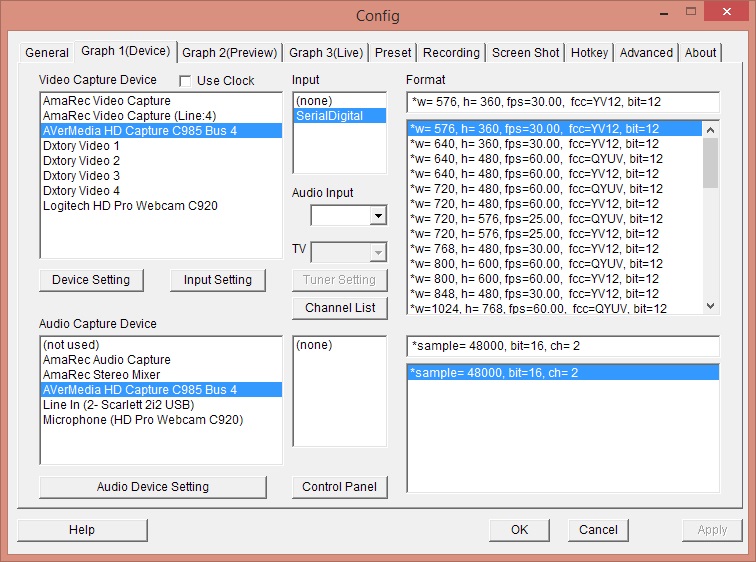Select SerialDigital input
756x562 pixels.
[339, 116]
